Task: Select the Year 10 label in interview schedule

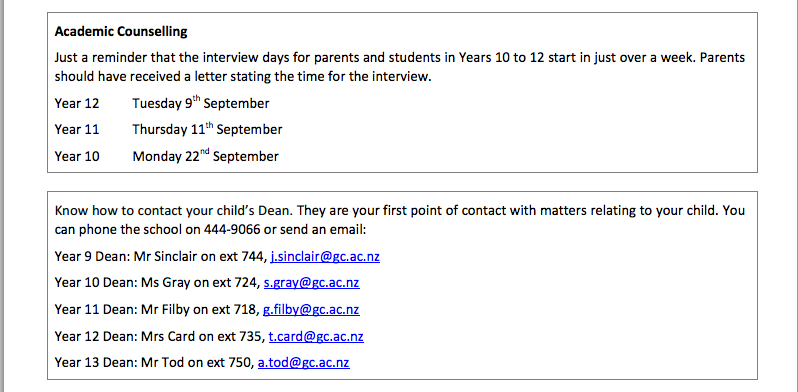Action: click(77, 156)
